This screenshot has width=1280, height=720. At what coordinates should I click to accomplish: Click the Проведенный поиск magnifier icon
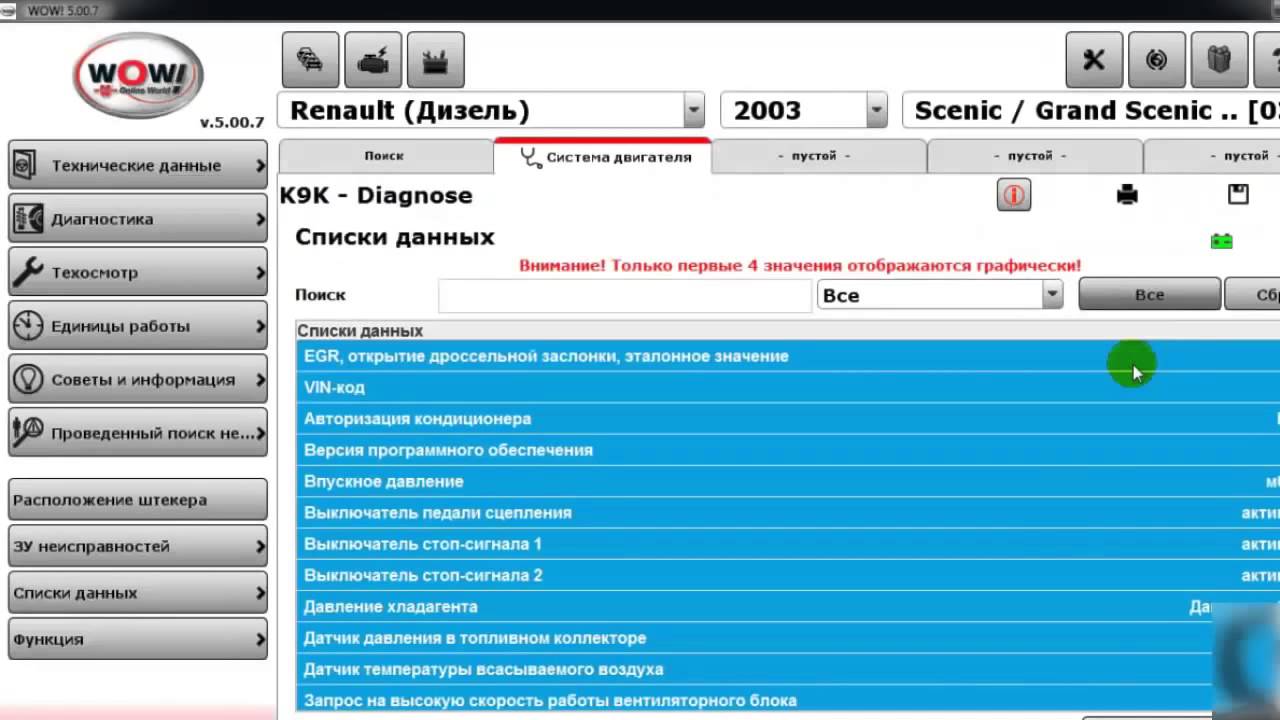(x=28, y=433)
